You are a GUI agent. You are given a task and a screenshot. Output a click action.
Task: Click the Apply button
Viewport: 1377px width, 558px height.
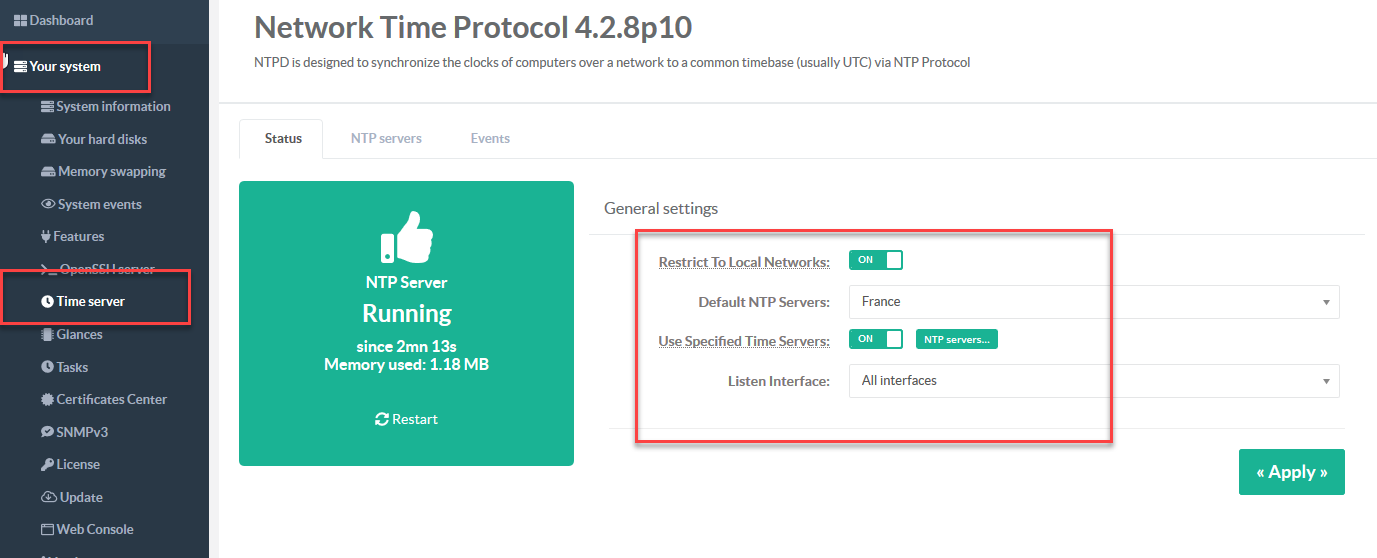pos(1291,472)
